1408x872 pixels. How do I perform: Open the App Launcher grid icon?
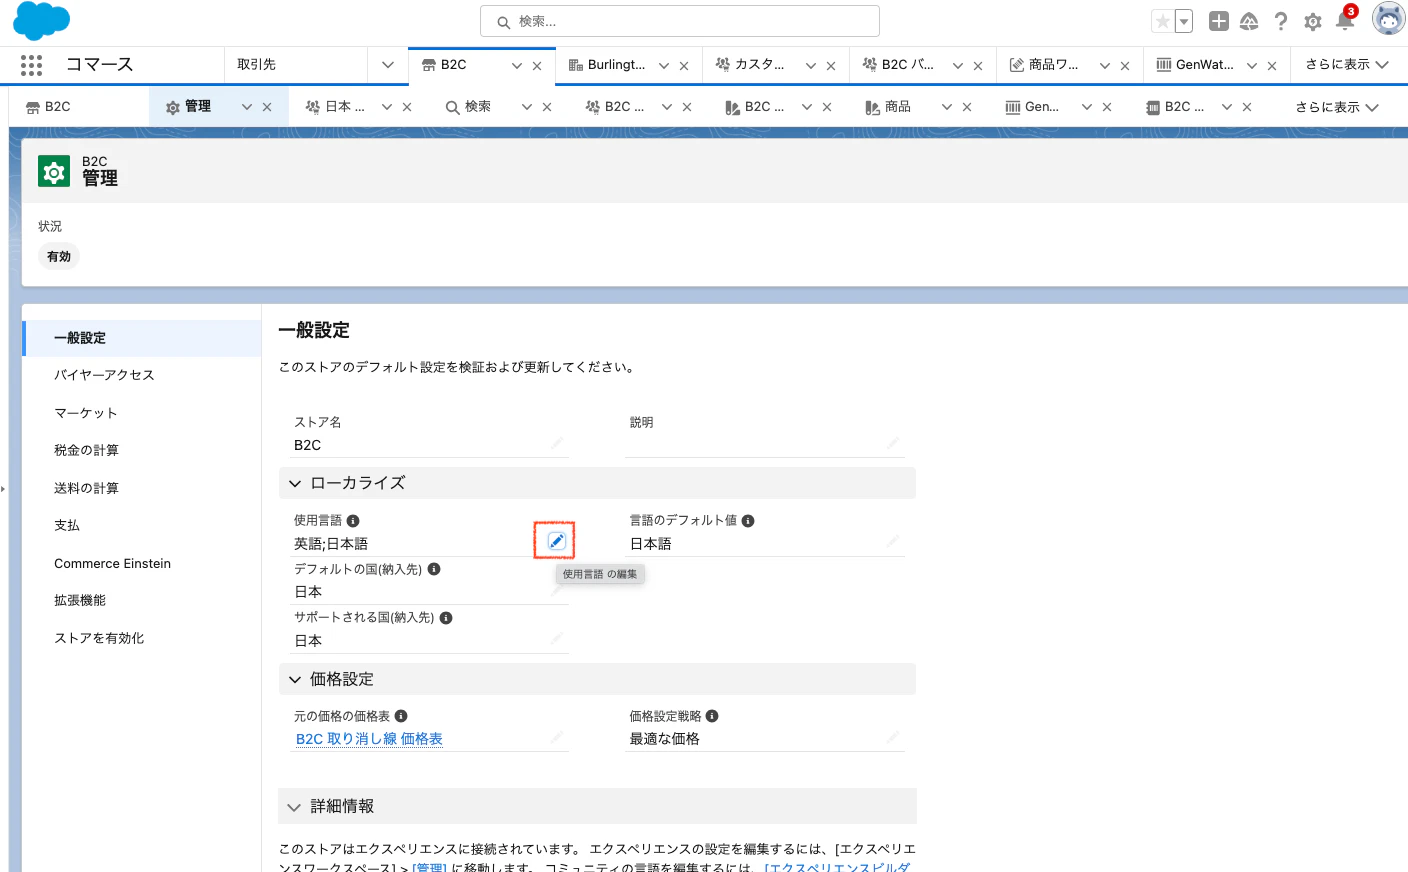click(31, 65)
